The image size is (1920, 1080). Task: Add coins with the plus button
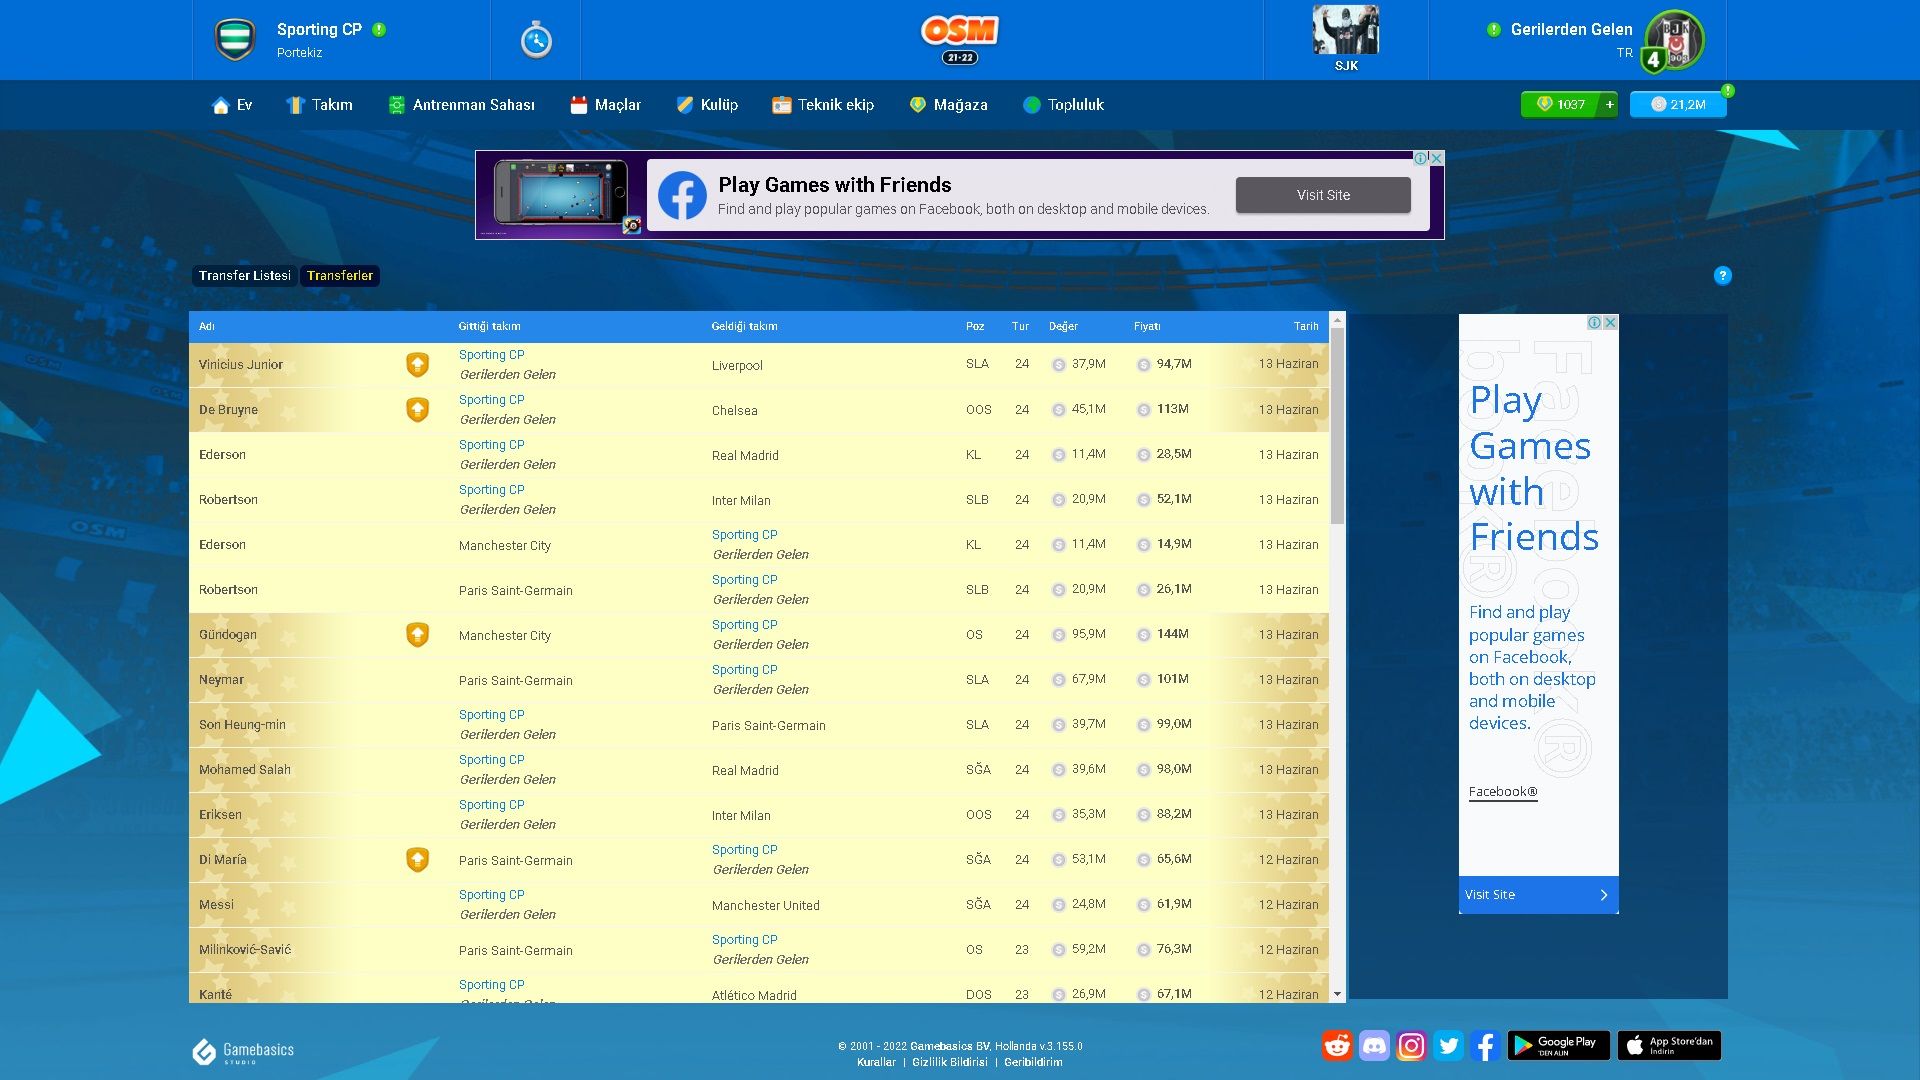[x=1609, y=104]
